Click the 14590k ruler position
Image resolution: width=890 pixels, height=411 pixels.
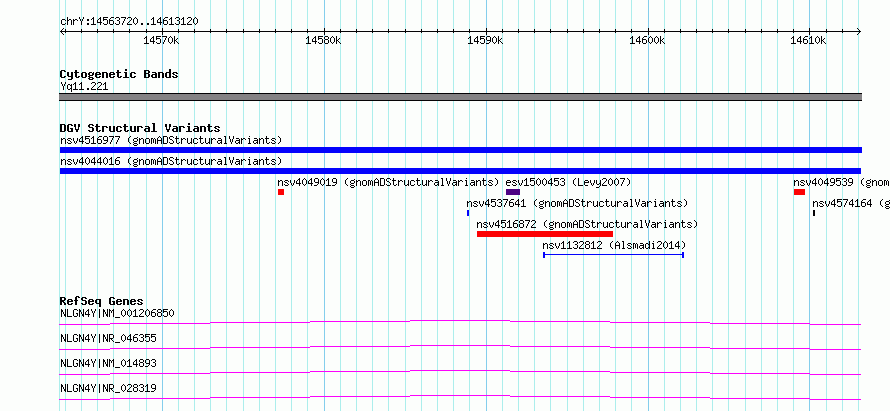coord(486,41)
